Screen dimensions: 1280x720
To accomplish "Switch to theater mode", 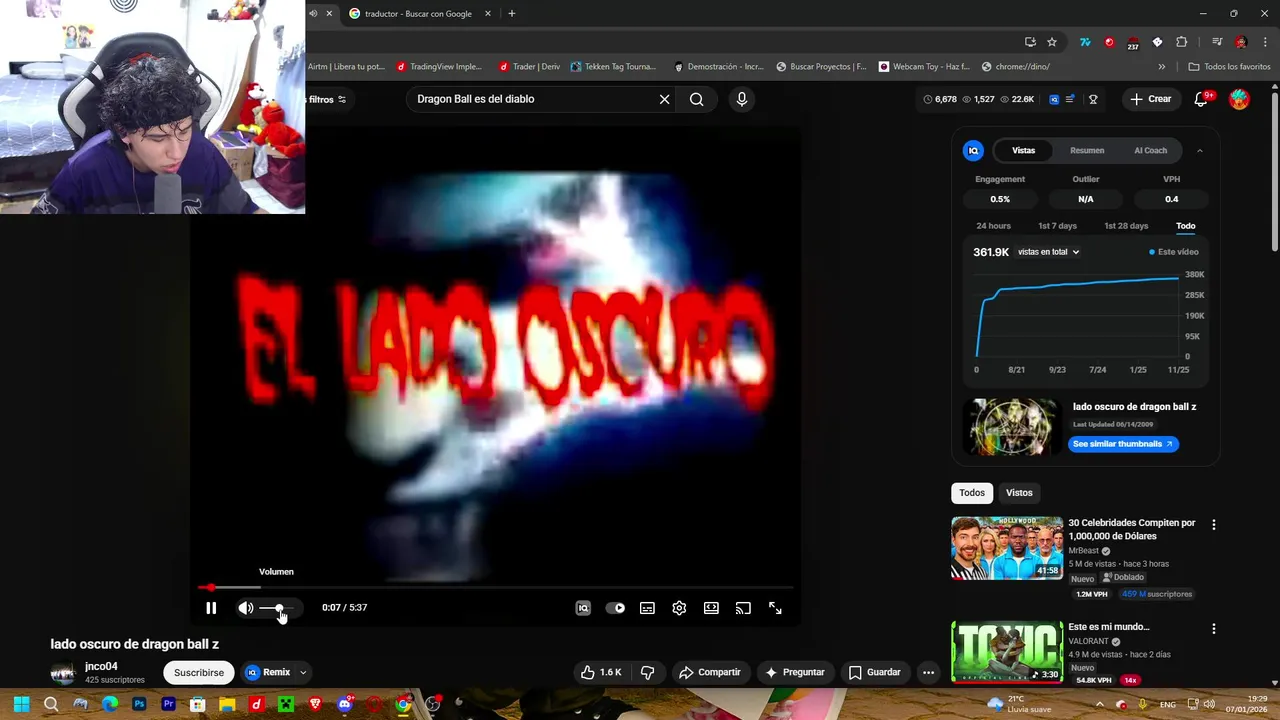I will 711,608.
